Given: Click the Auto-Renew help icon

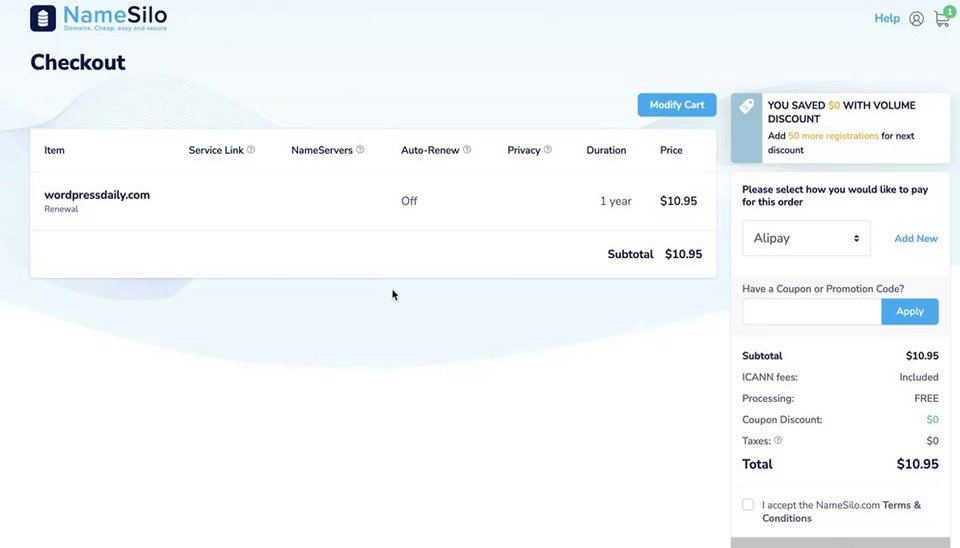Looking at the screenshot, I should [467, 149].
